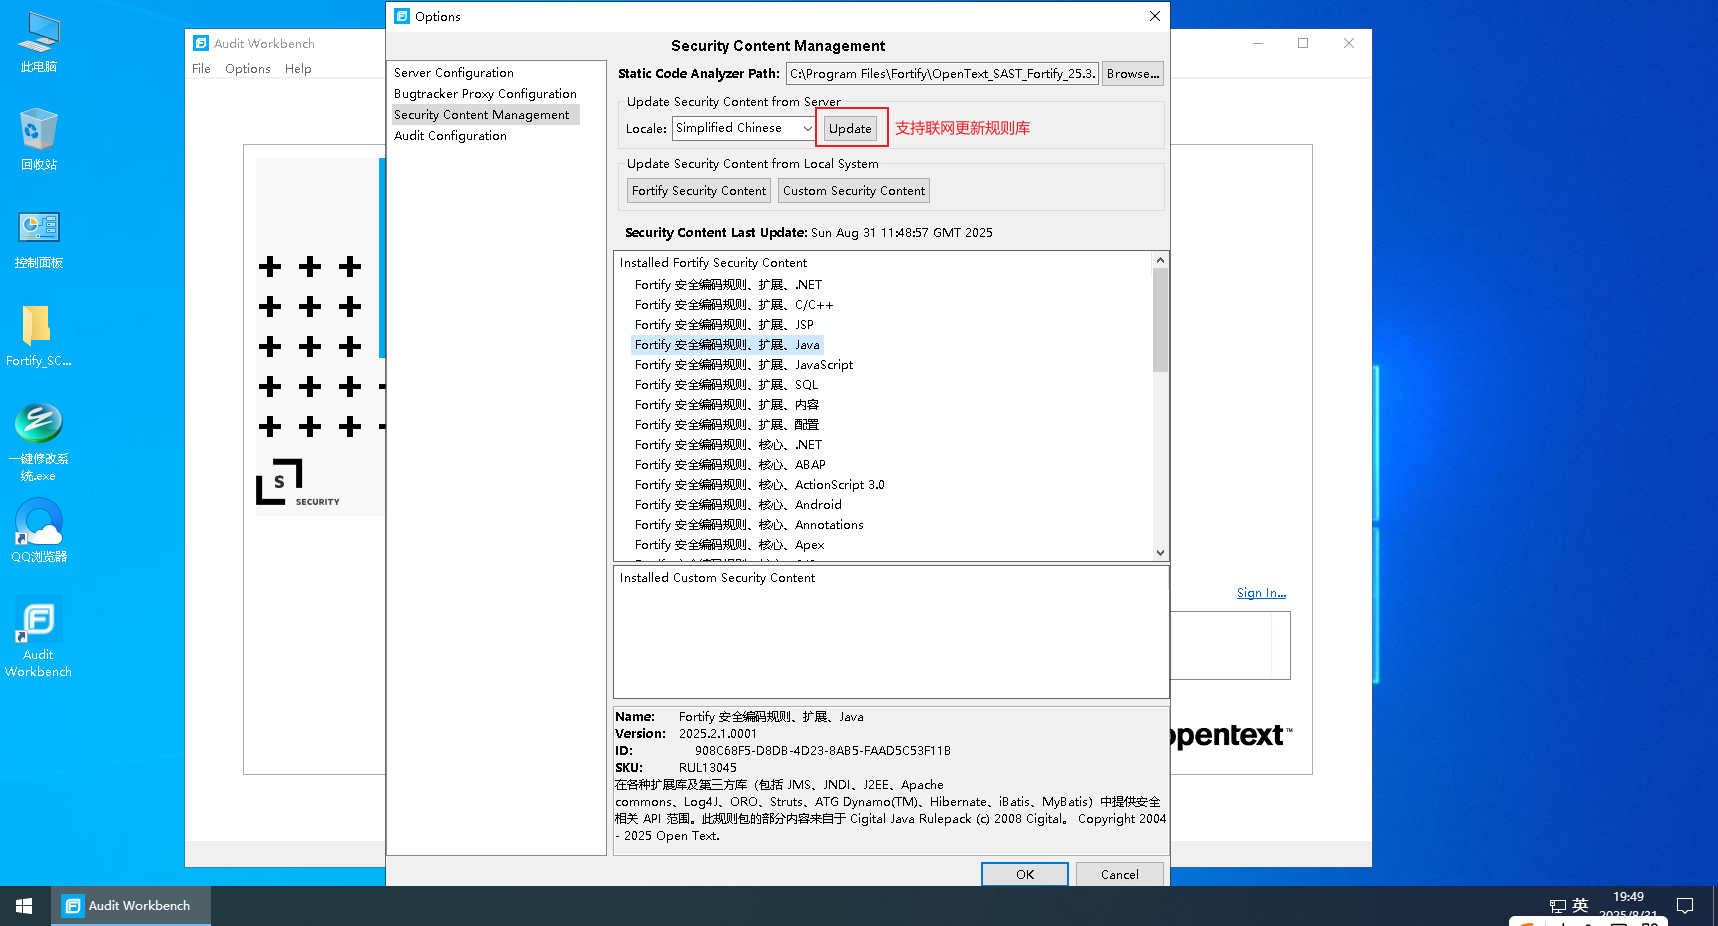Click the Audit Workbench window title icon
This screenshot has width=1718, height=926.
201,43
